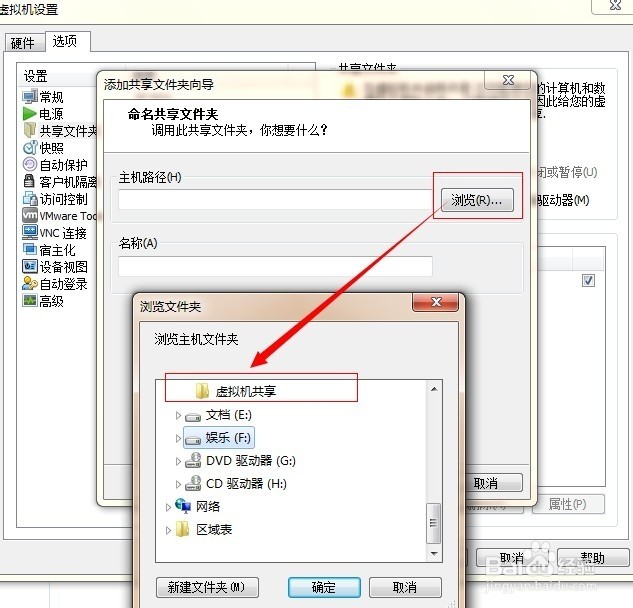Select CD 驱动器 (H:) row text

click(x=247, y=484)
